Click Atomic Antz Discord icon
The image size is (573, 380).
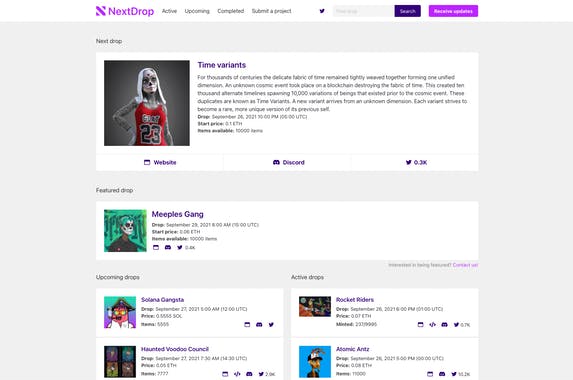pyautogui.click(x=442, y=374)
